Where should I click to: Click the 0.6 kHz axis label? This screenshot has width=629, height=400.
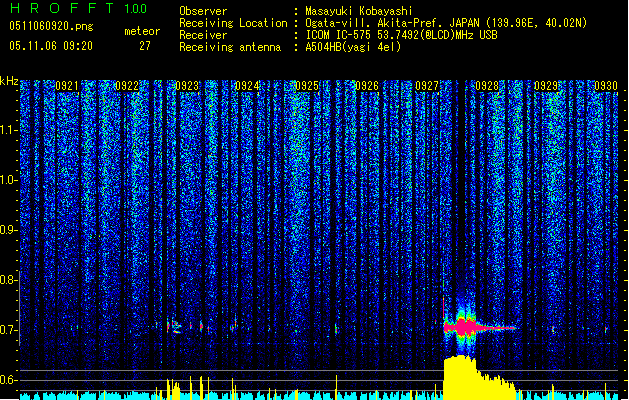point(8,380)
